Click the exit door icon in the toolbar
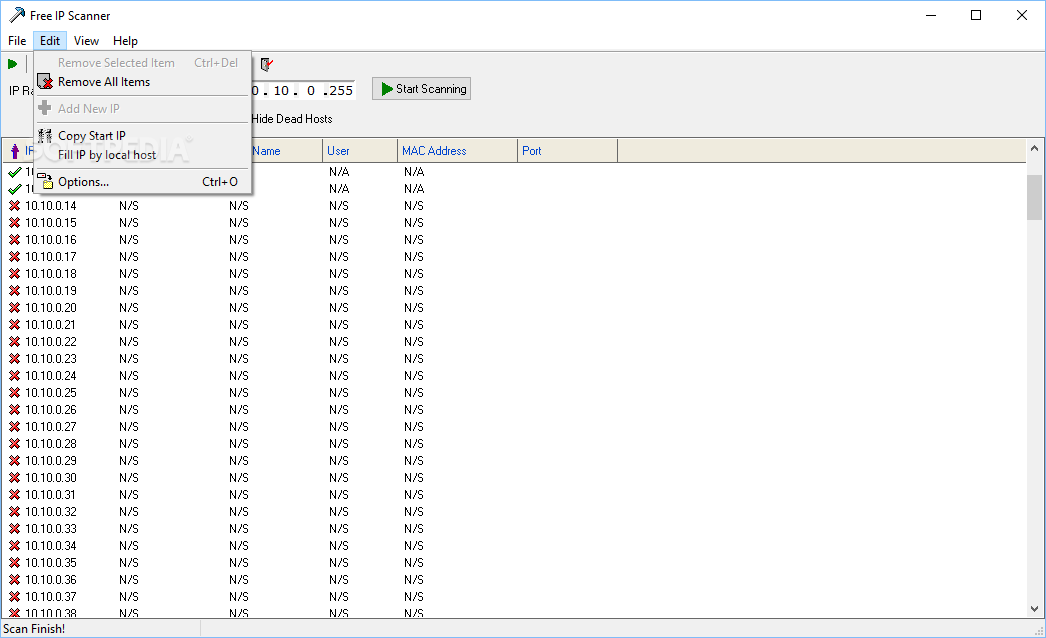This screenshot has height=638, width=1046. (x=266, y=64)
